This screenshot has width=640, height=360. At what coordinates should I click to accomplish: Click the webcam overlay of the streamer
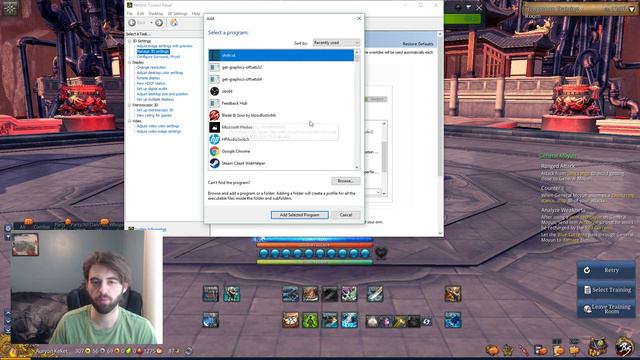87,287
